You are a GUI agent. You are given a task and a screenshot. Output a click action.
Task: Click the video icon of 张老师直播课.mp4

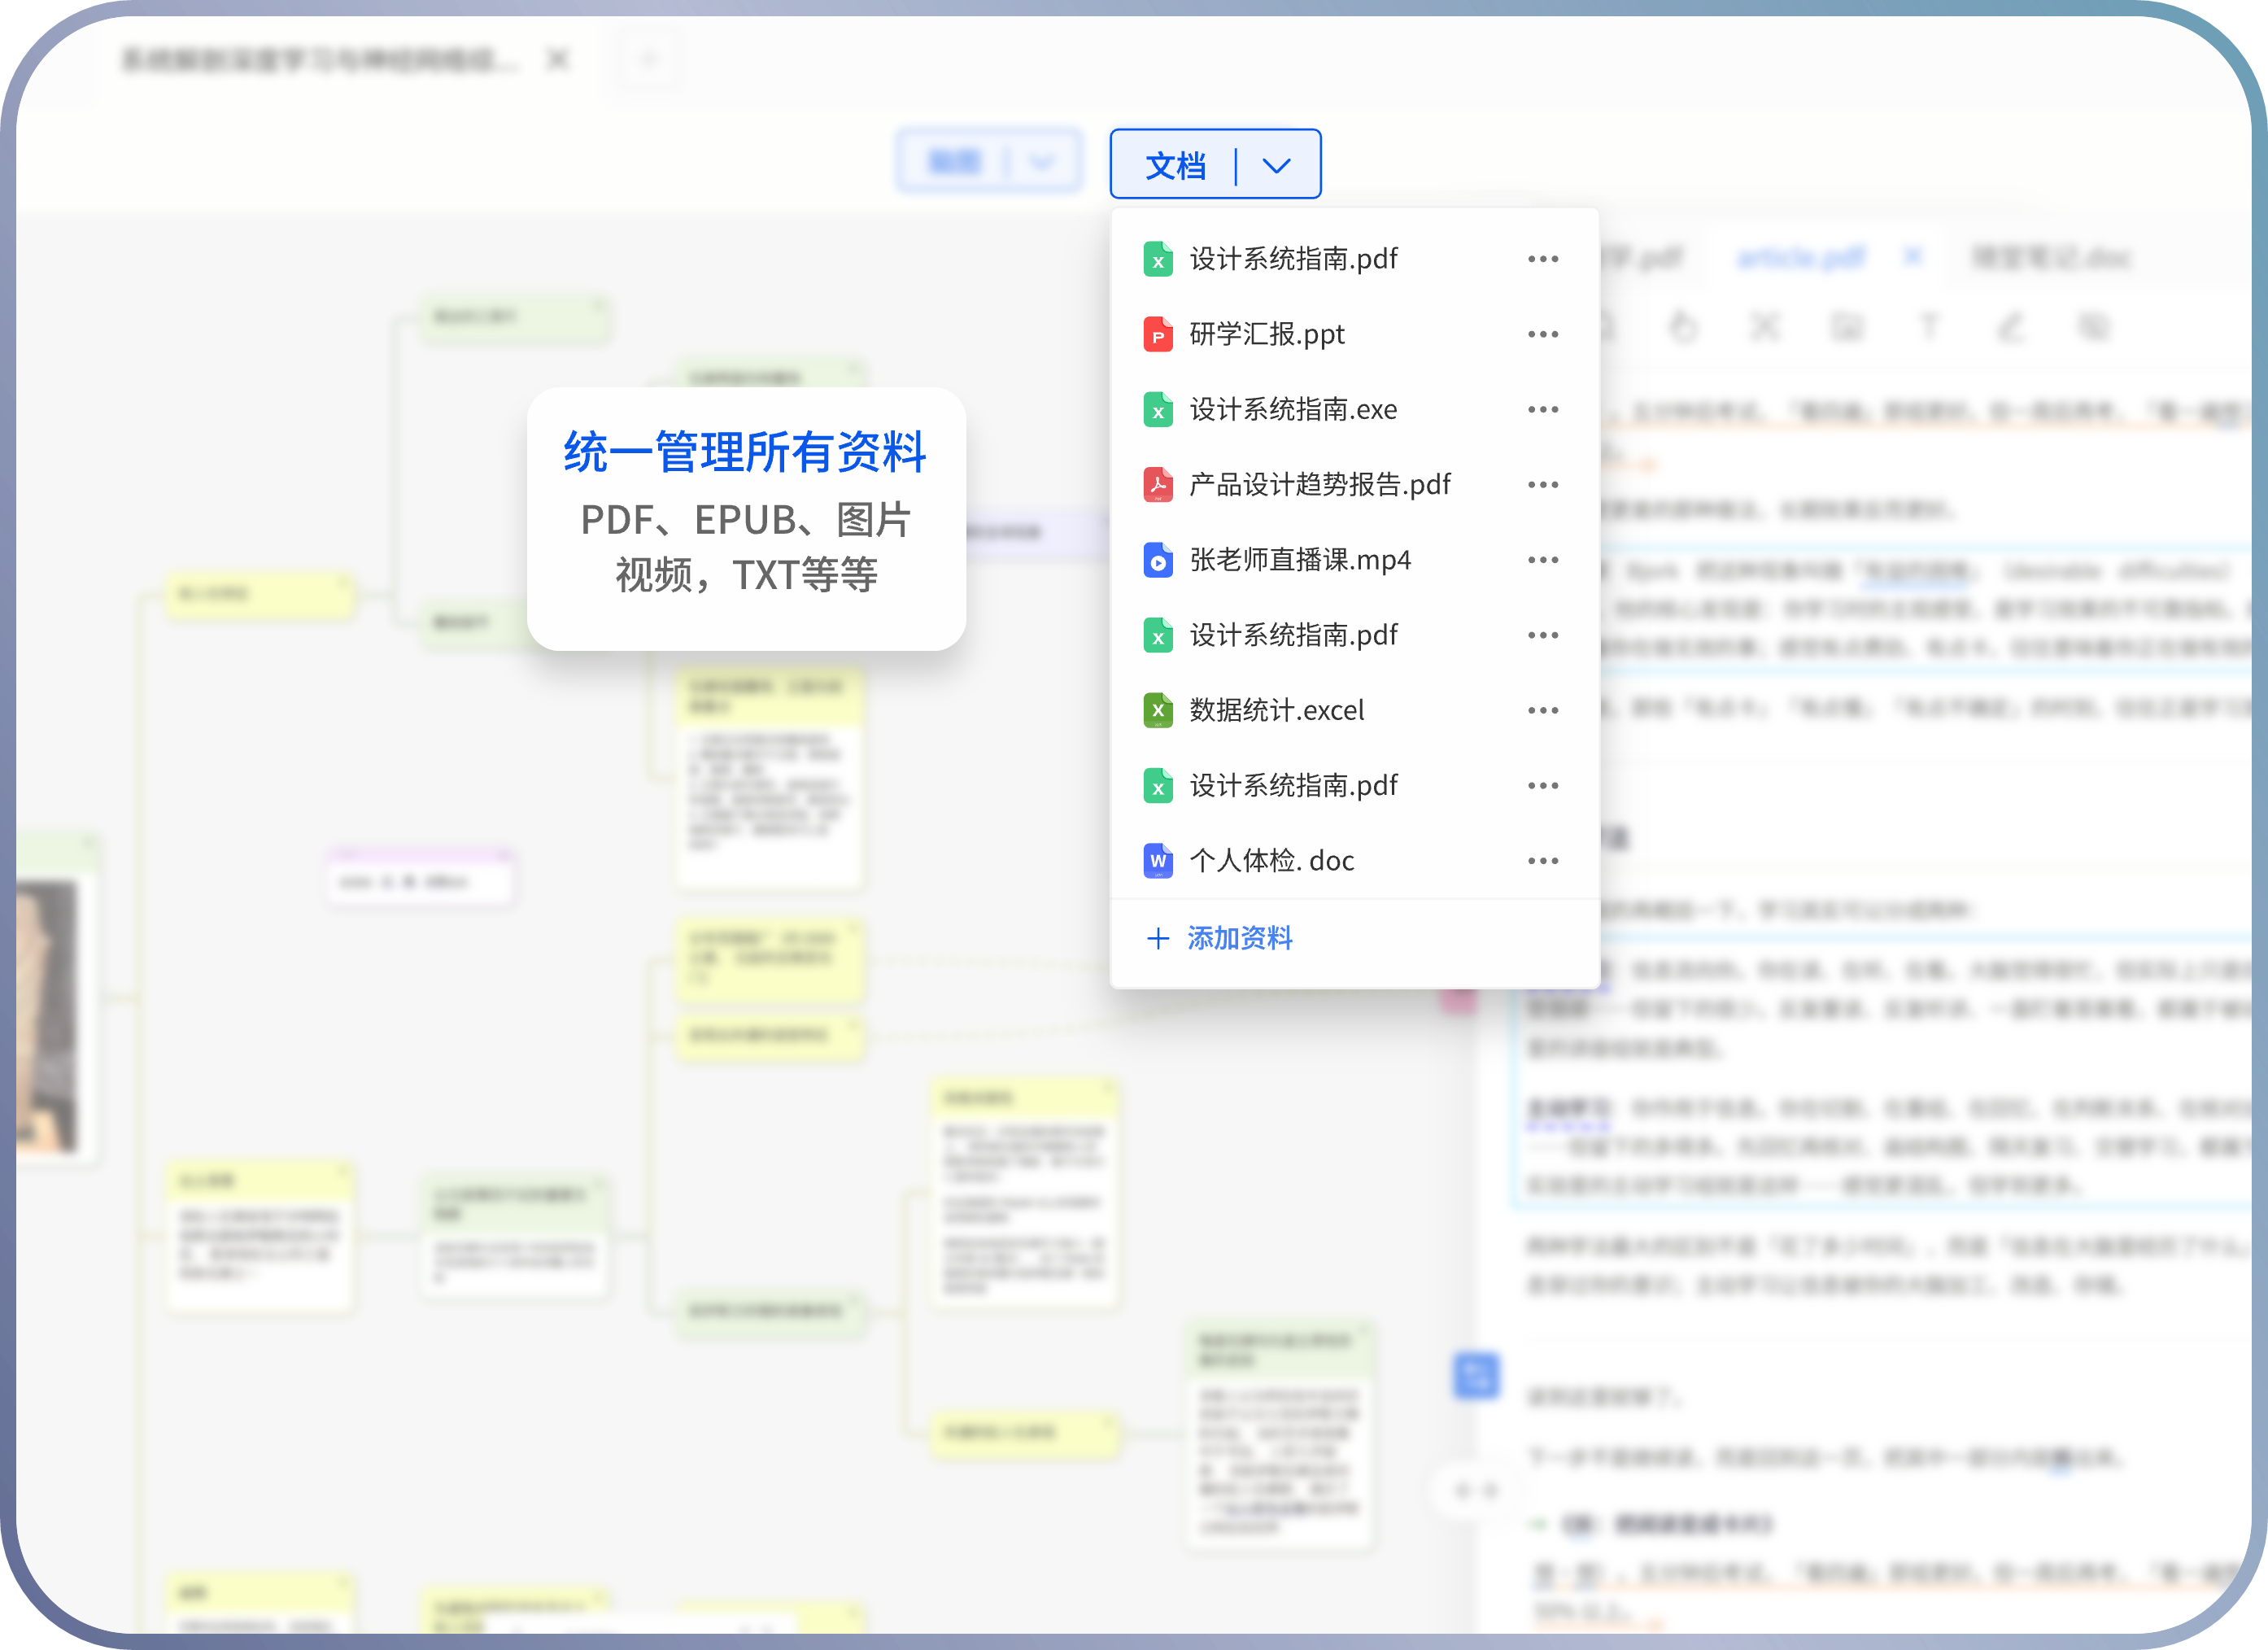tap(1158, 560)
